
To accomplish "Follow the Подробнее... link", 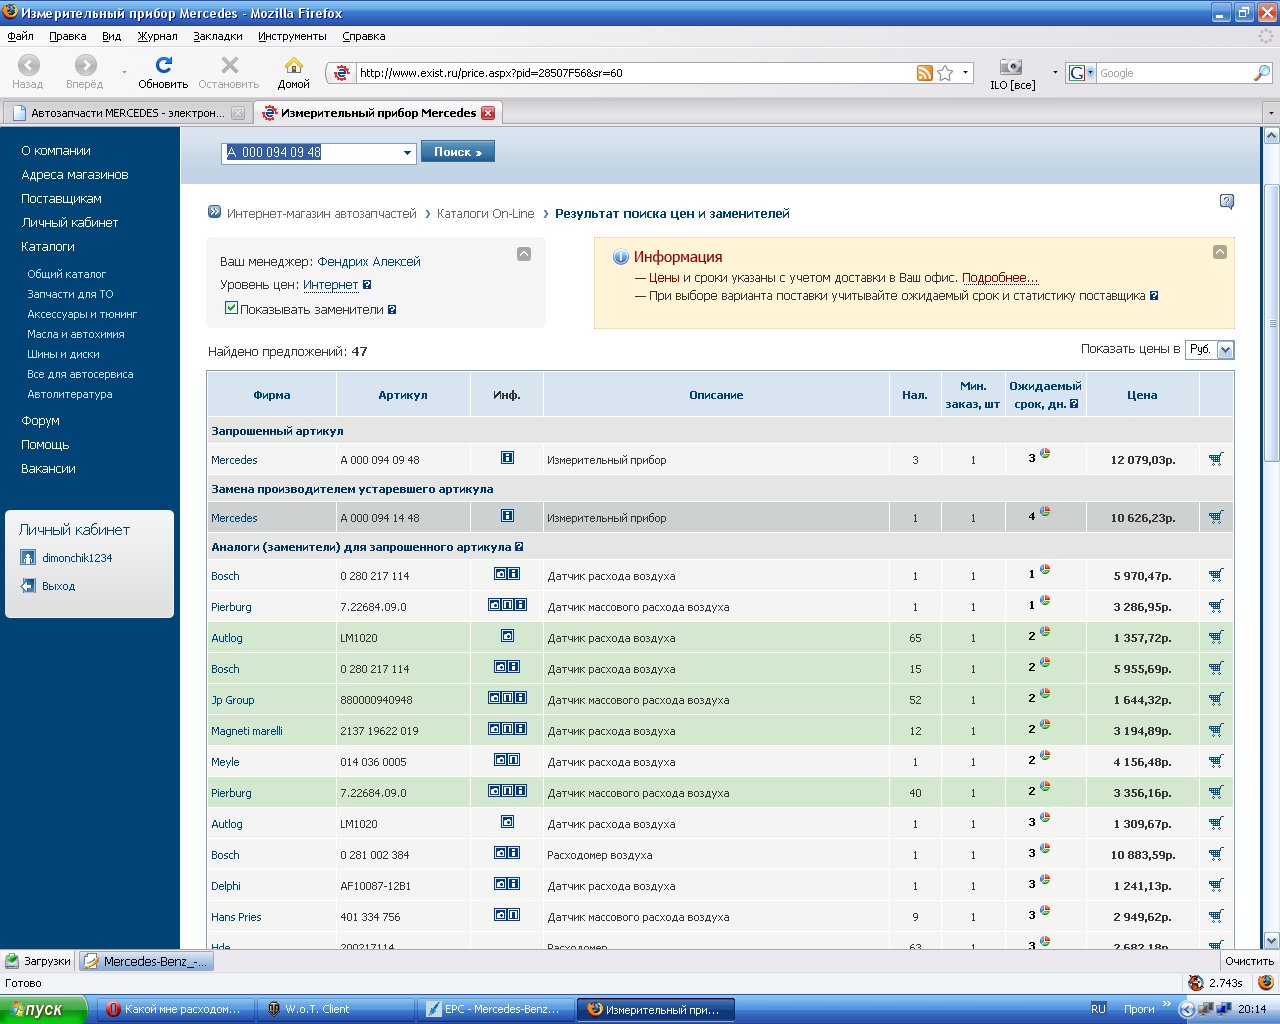I will (x=1000, y=278).
